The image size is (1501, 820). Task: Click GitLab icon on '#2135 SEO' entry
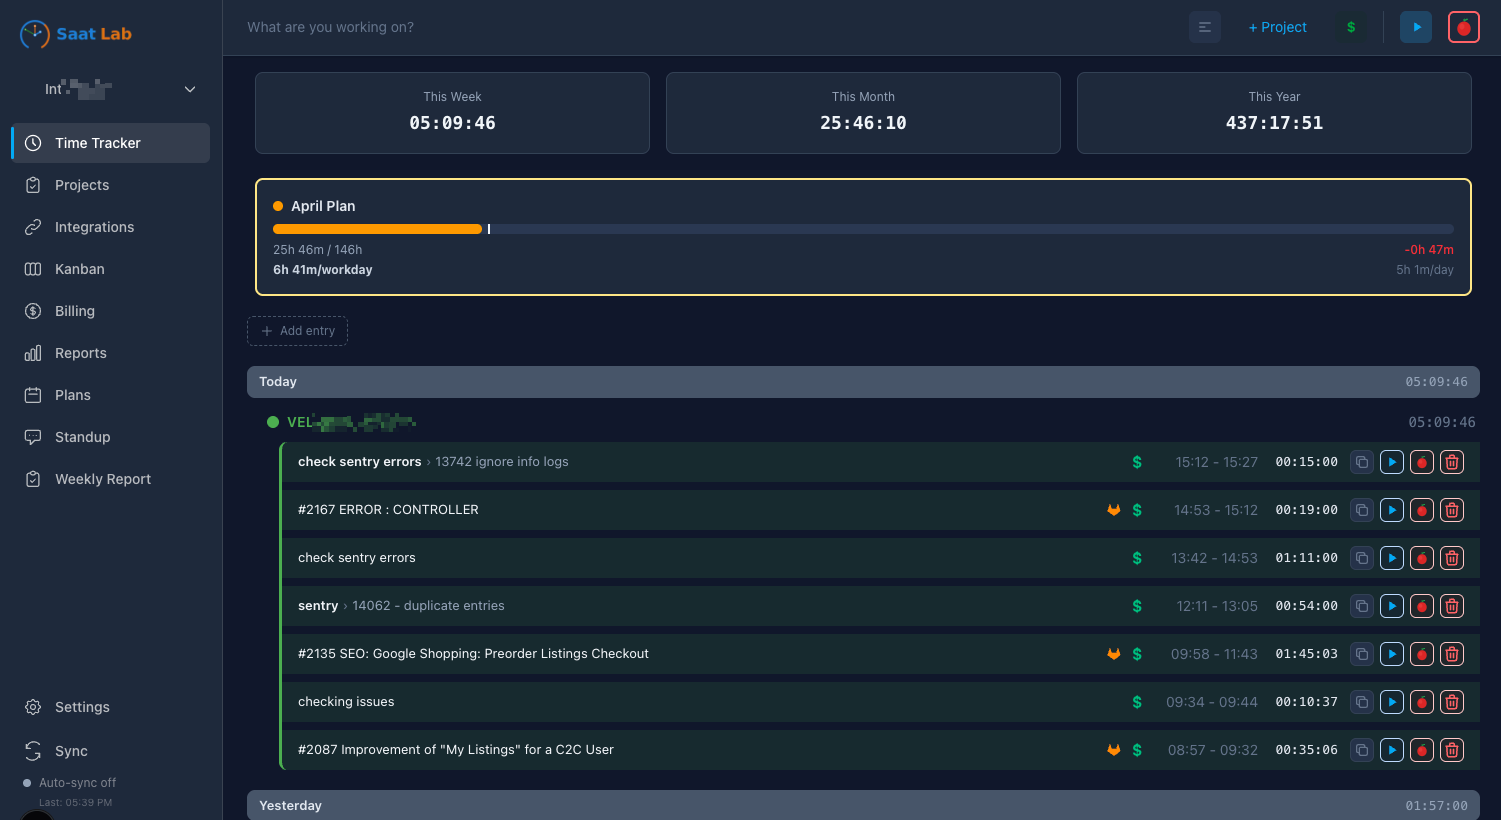[1113, 654]
